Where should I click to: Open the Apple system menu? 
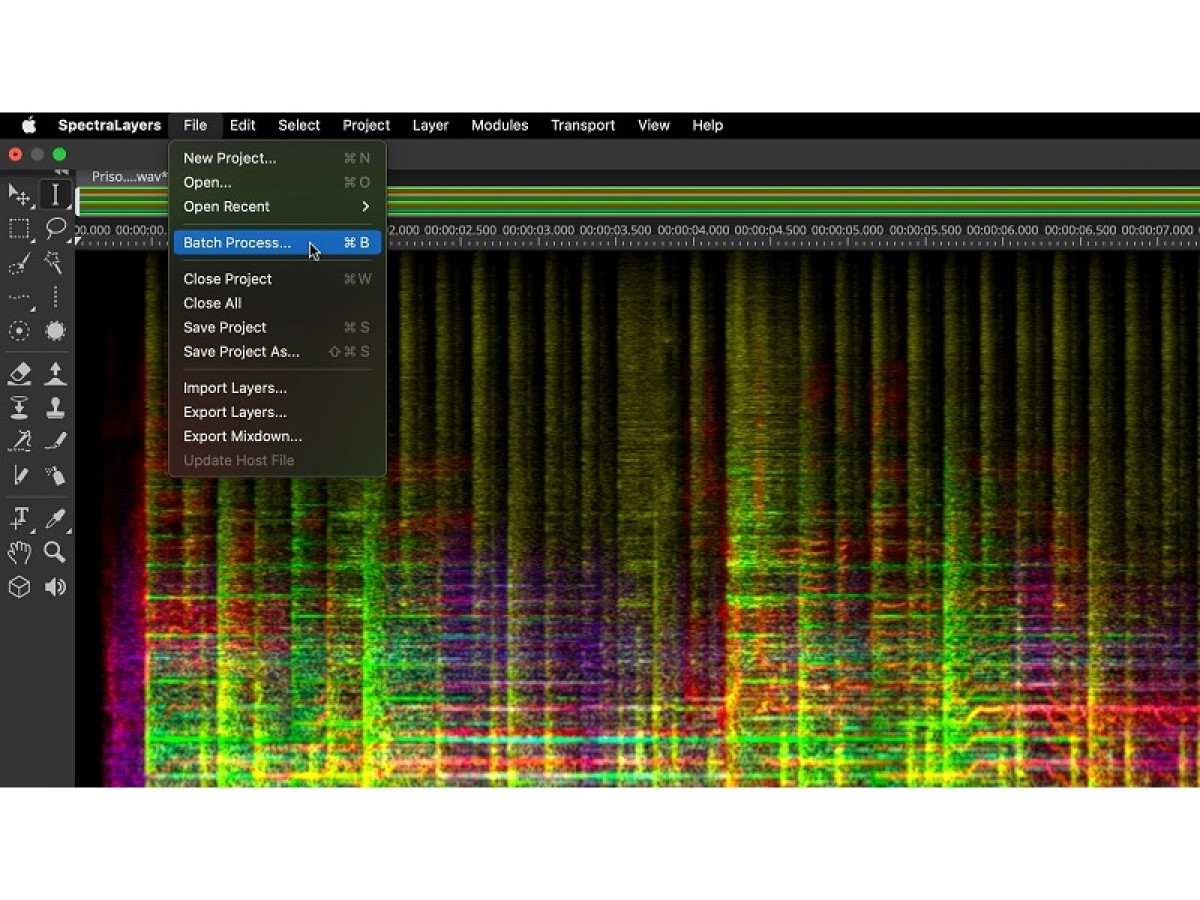tap(29, 125)
